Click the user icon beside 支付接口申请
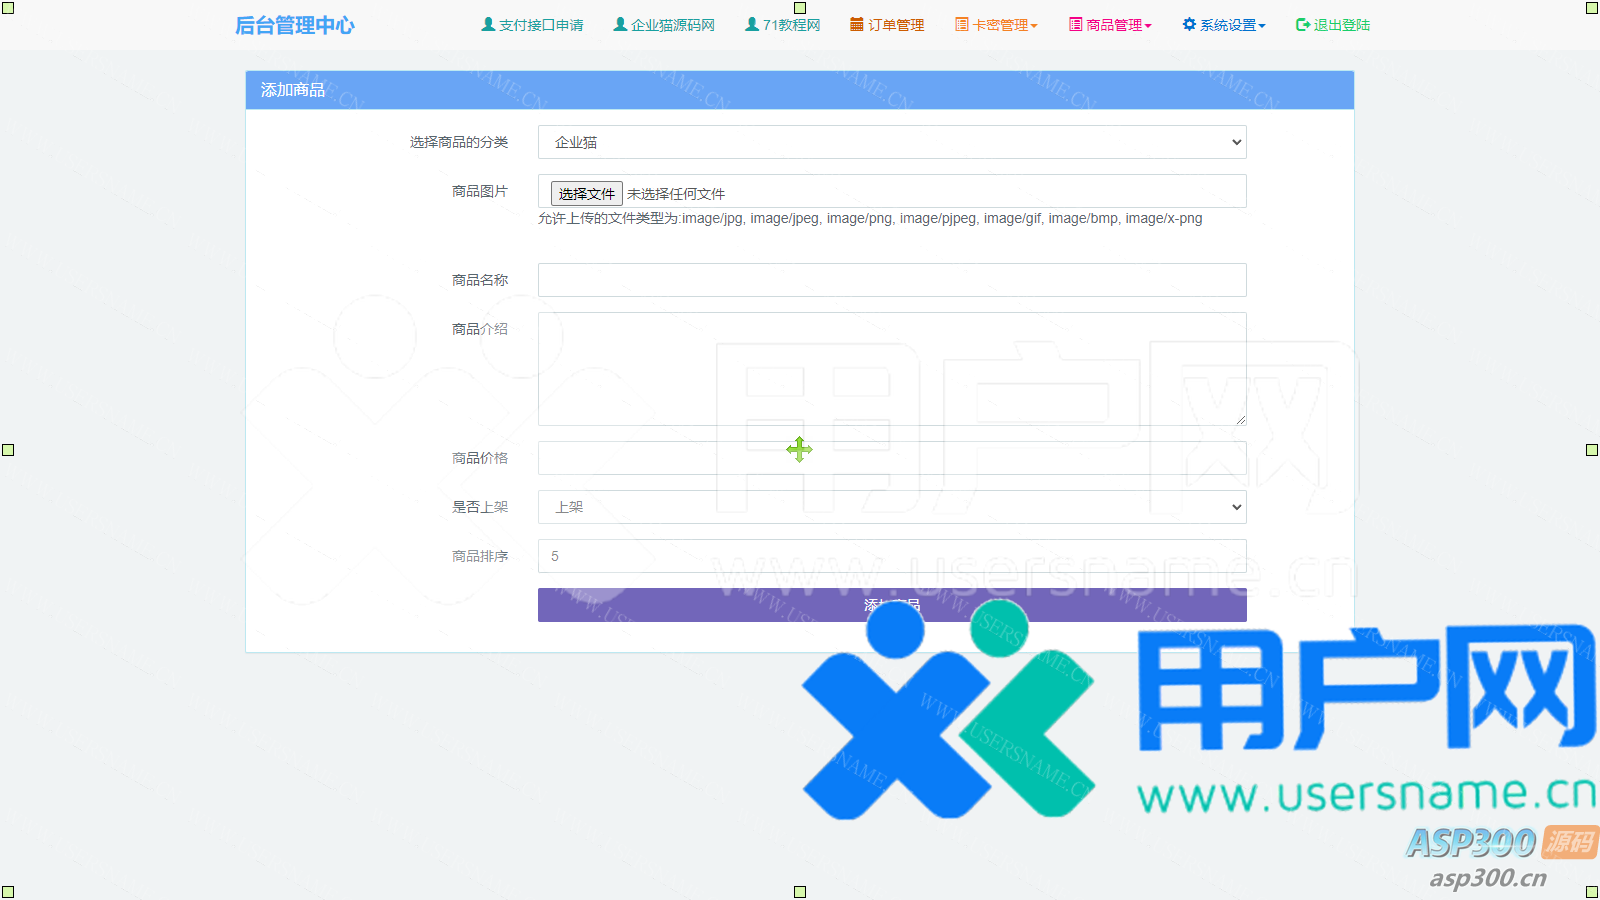The width and height of the screenshot is (1600, 900). coord(488,24)
